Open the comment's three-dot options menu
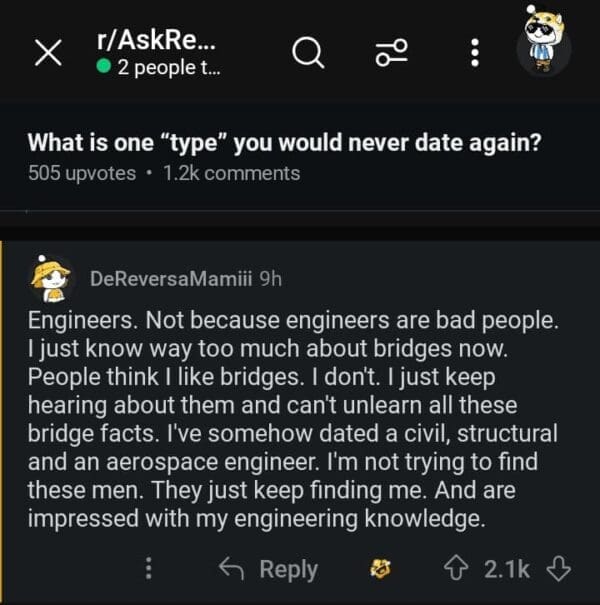The image size is (600, 605). coord(149,569)
